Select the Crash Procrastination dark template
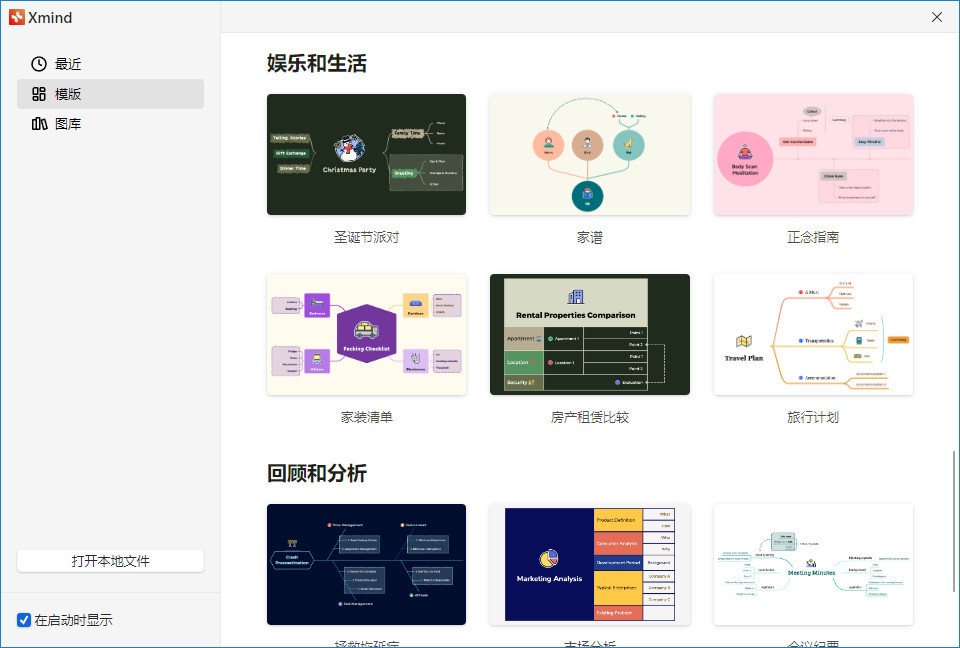960x648 pixels. [x=366, y=564]
